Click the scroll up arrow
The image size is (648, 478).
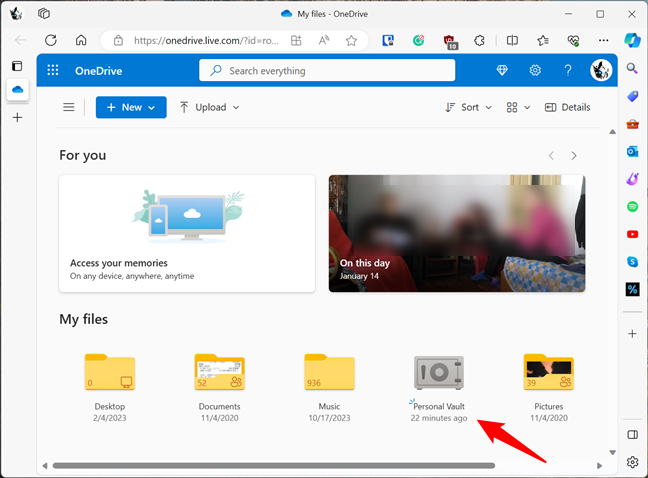(x=612, y=132)
